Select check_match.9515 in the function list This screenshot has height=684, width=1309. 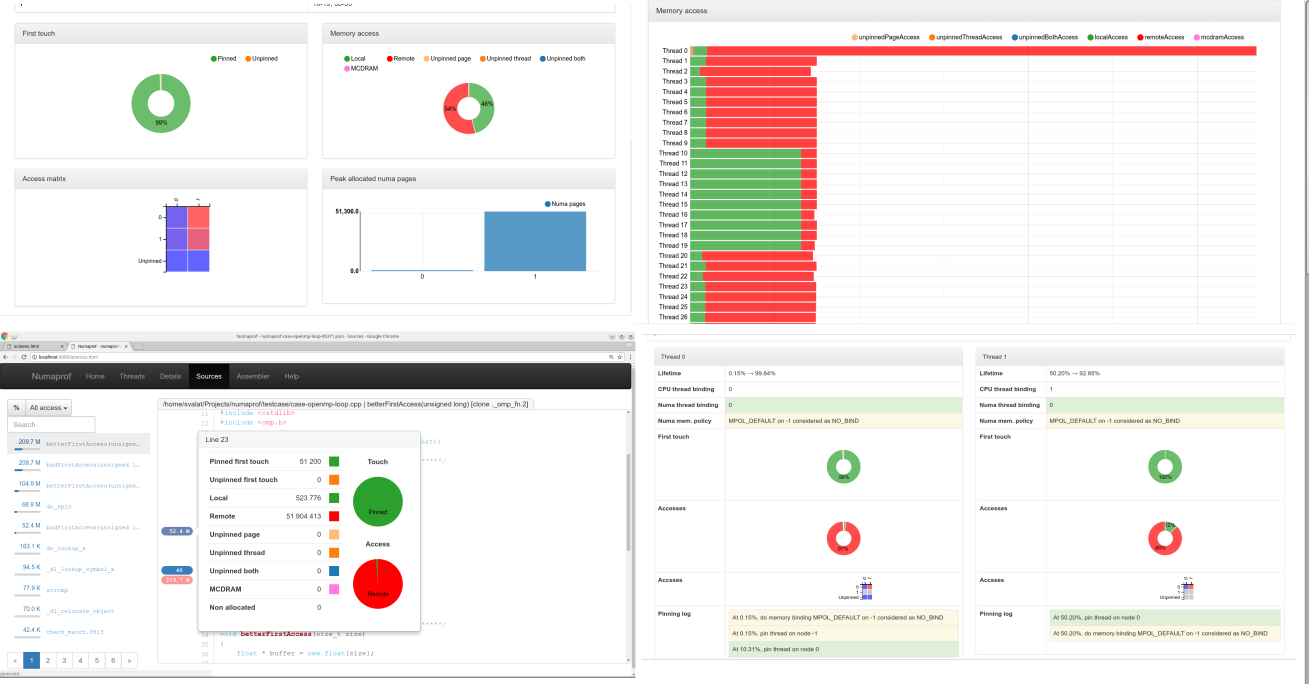point(76,631)
